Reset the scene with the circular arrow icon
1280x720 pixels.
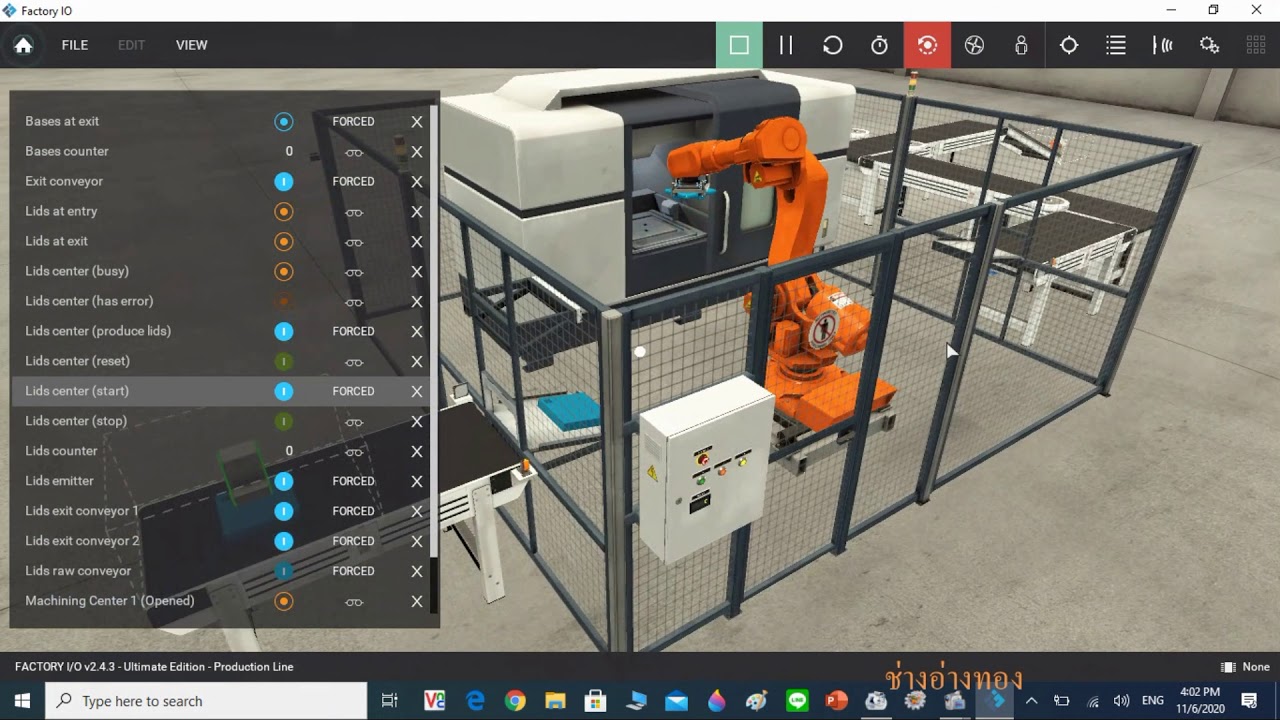(832, 45)
